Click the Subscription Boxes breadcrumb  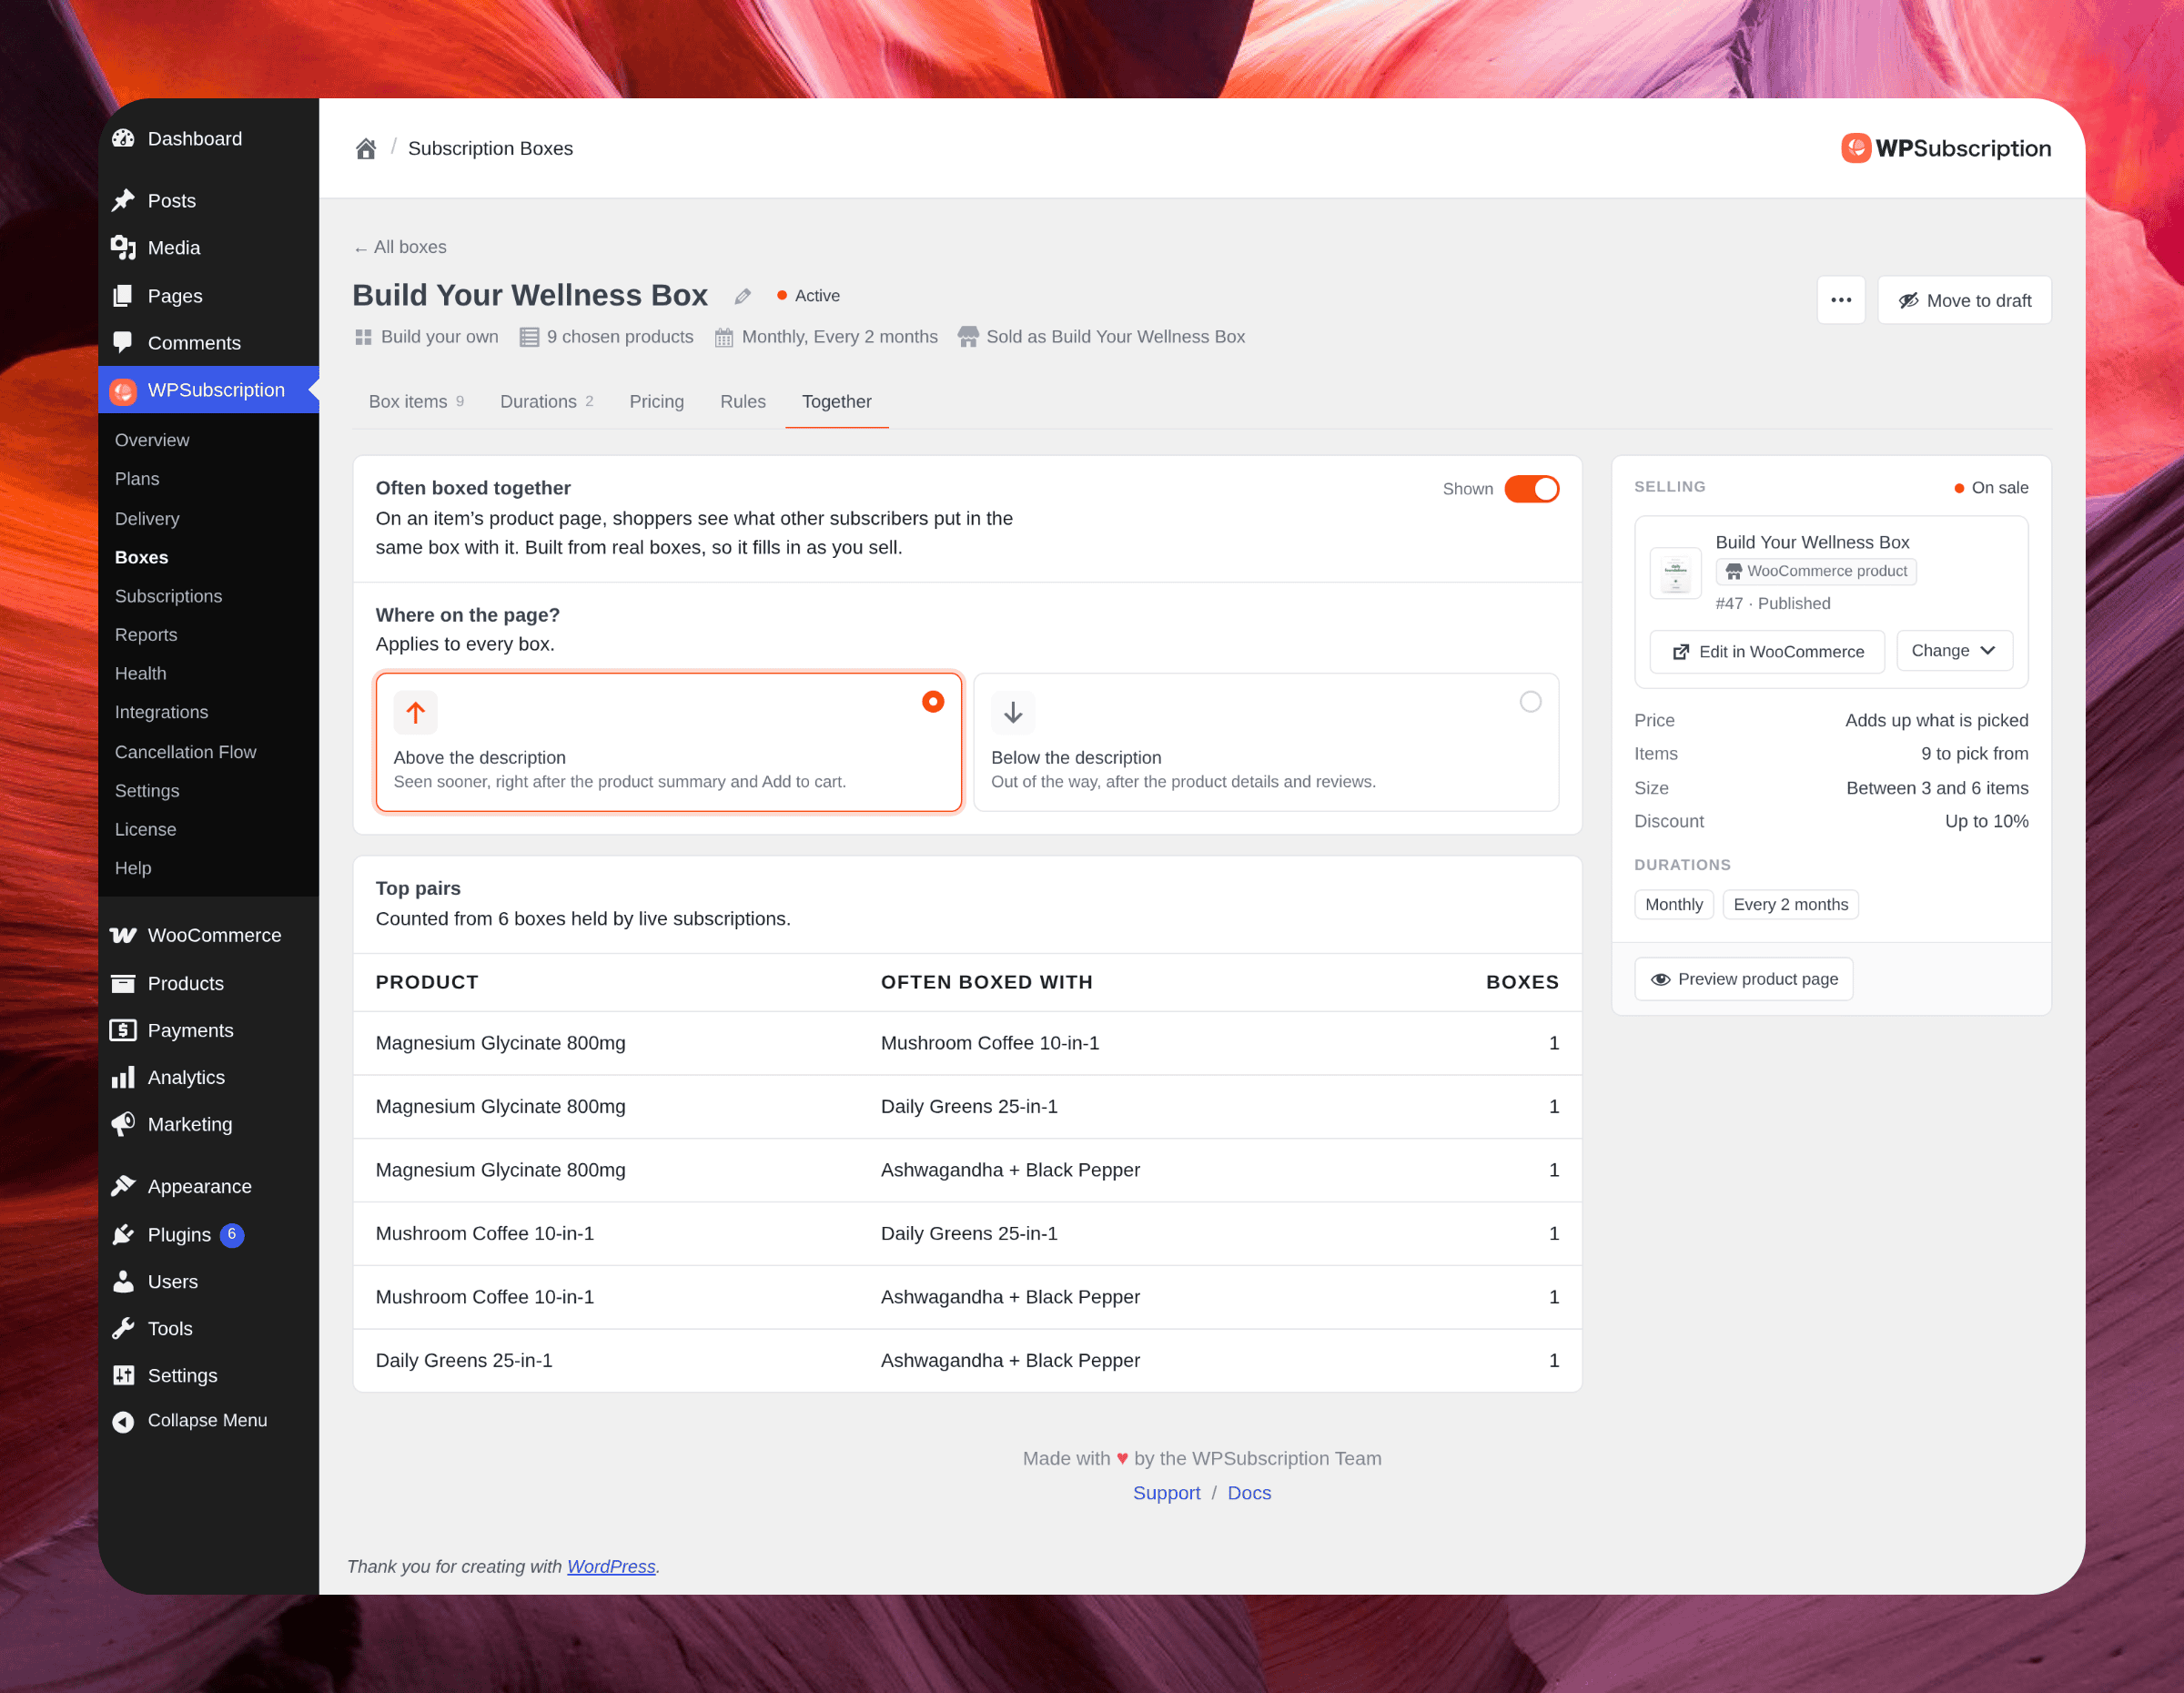click(x=490, y=148)
